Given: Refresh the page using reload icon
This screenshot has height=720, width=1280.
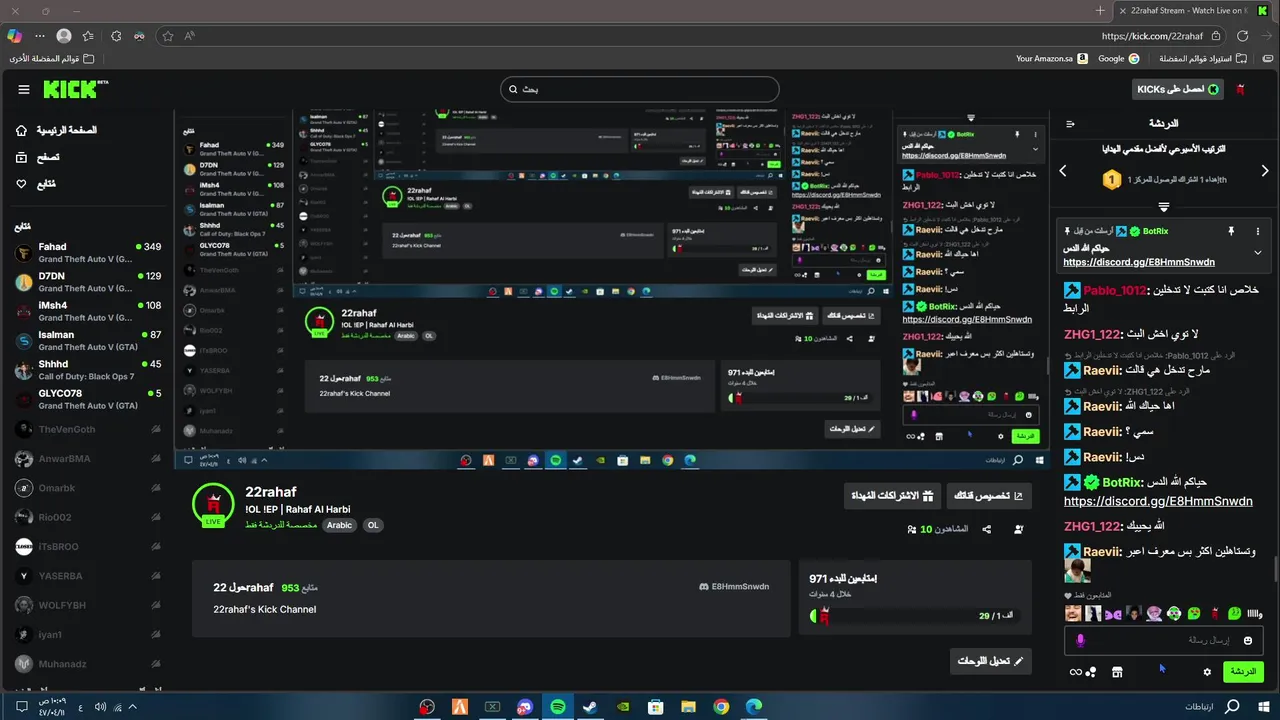Looking at the screenshot, I should coord(1243,36).
